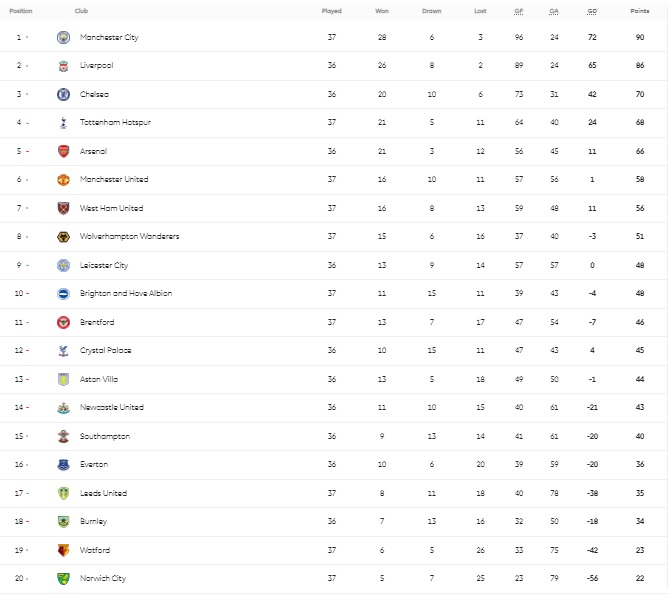Click the Manchester City club badge
Viewport: 670px width, 602px height.
64,37
